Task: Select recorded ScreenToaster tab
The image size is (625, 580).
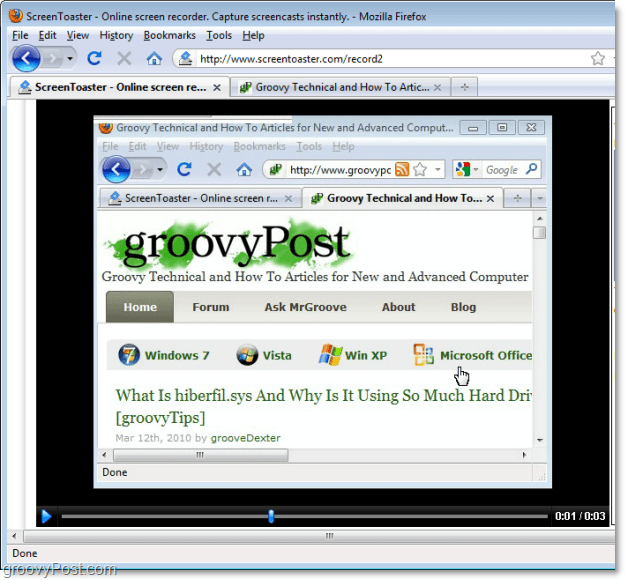Action: tap(199, 198)
